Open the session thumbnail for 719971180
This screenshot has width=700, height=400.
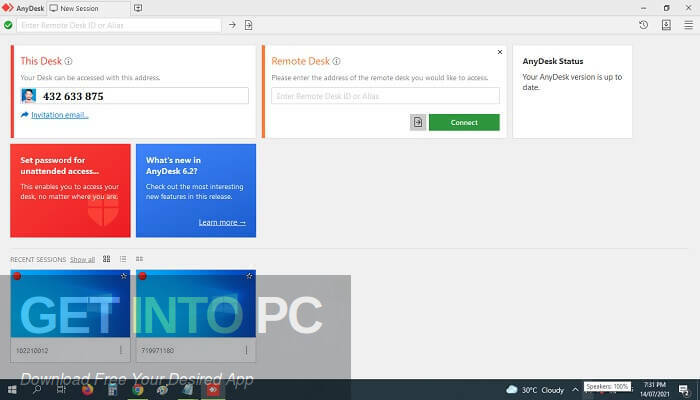tap(196, 304)
